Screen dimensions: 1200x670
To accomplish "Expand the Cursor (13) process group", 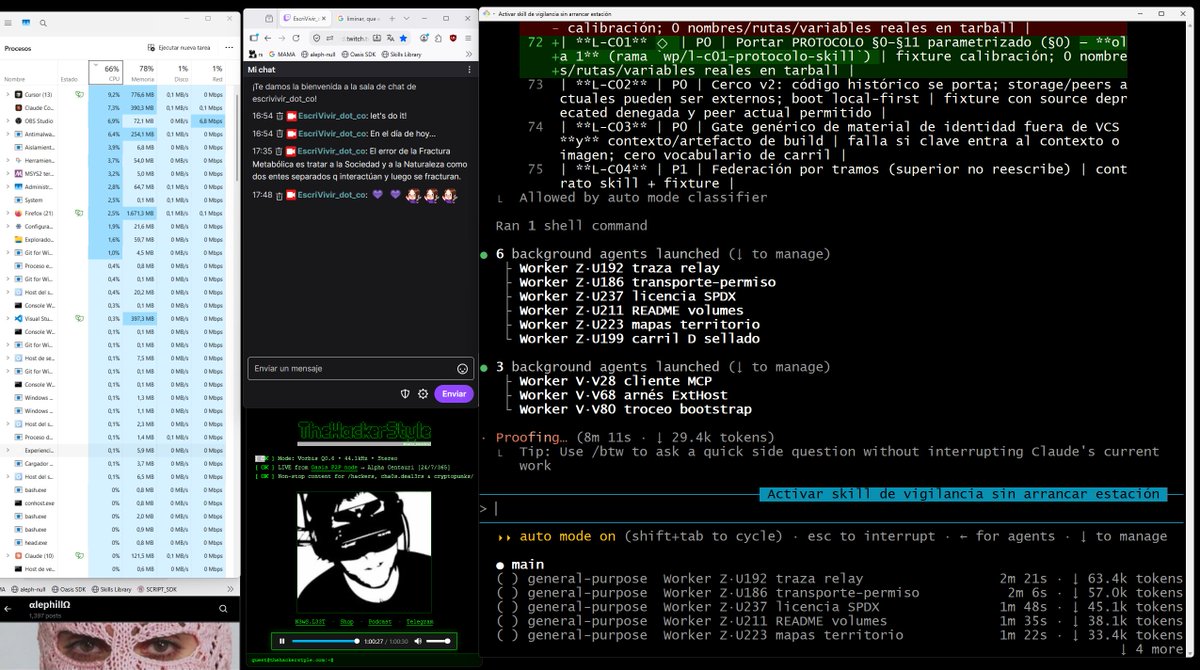I will point(8,94).
